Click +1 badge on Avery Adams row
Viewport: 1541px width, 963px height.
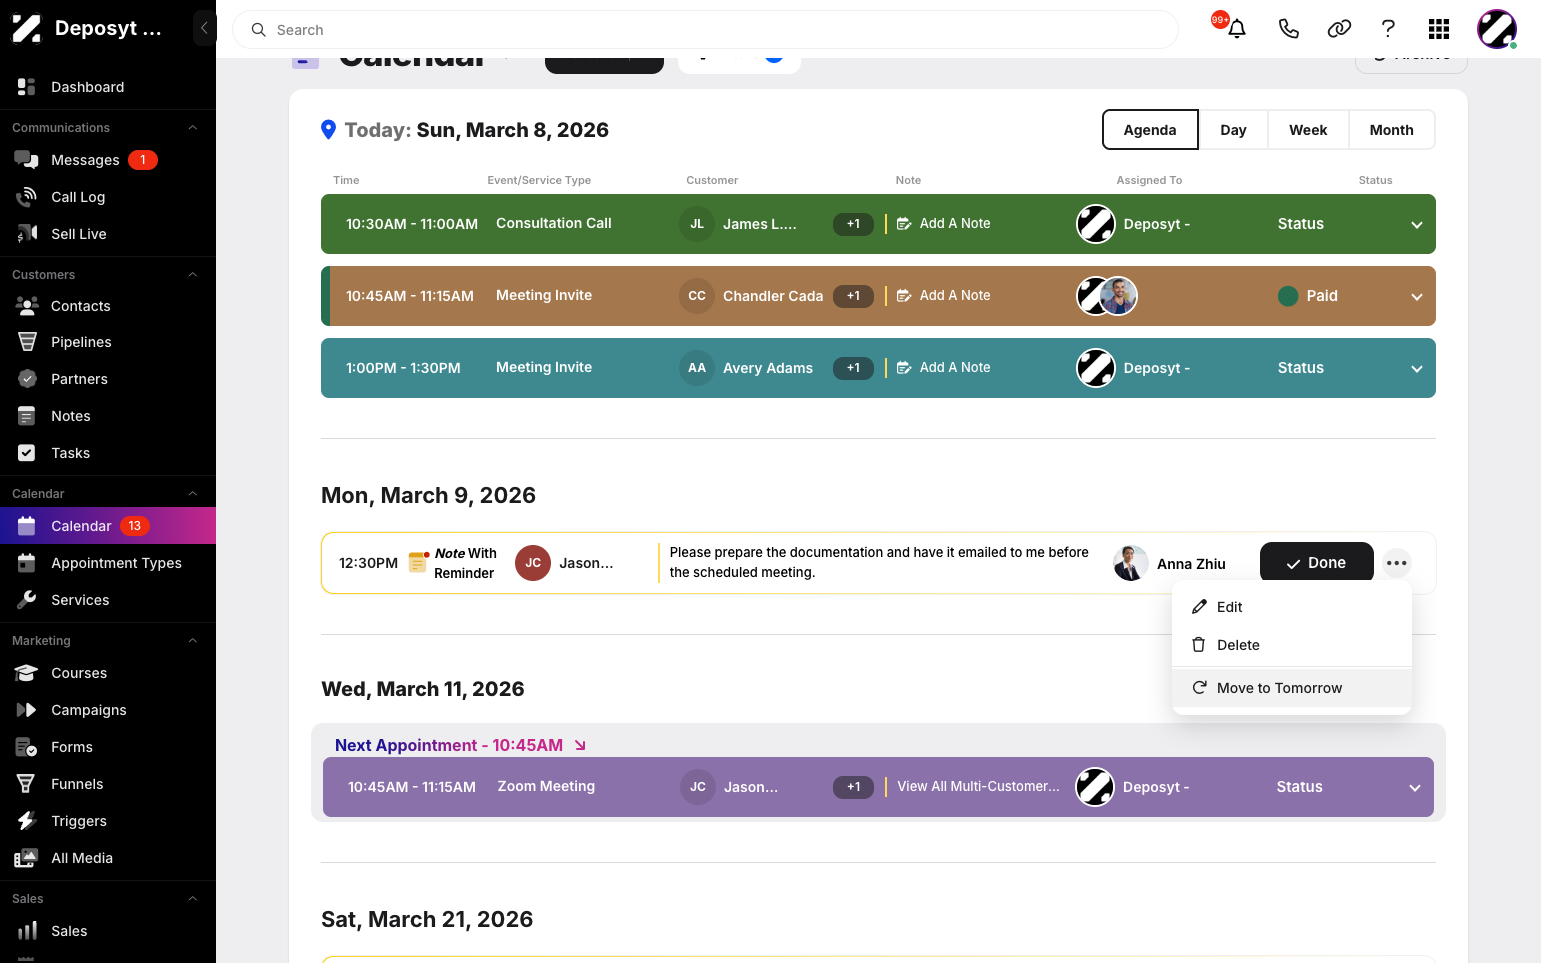click(853, 368)
